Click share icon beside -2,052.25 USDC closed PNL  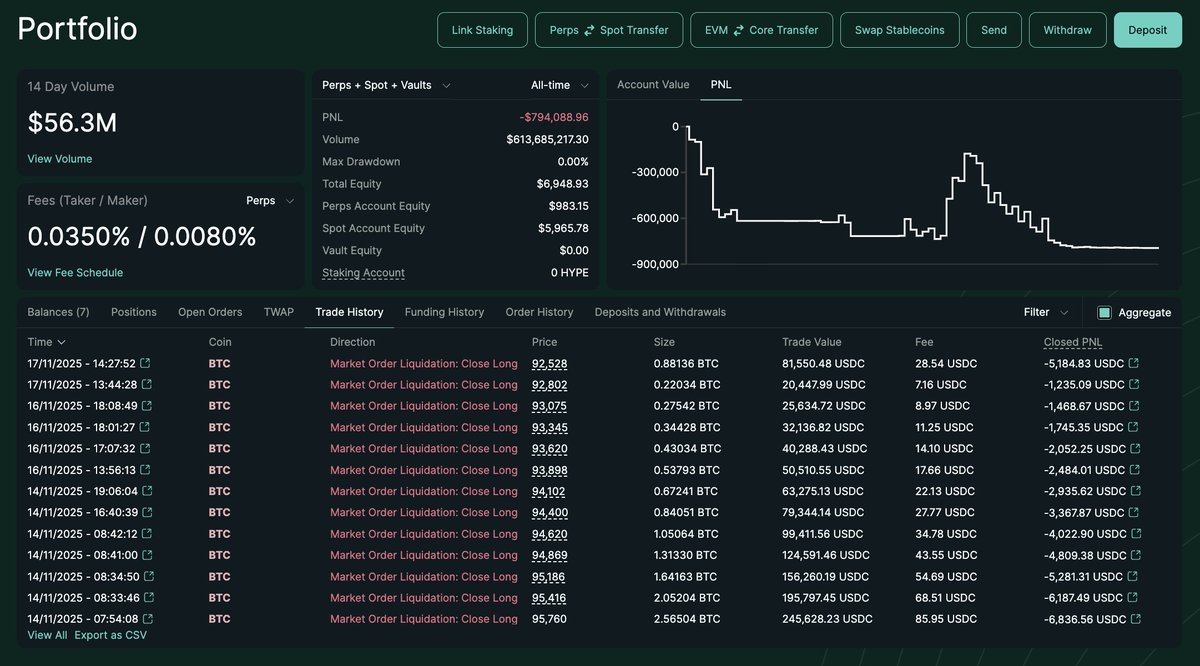(x=1135, y=448)
